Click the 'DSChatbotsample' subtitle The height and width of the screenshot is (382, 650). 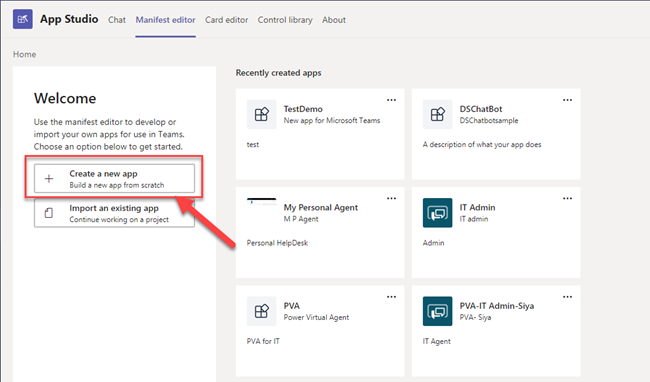click(x=489, y=121)
